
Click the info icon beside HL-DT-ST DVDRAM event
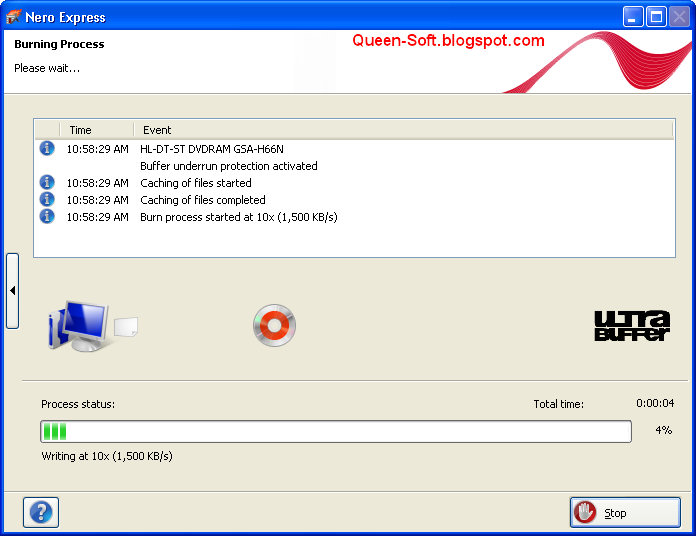(47, 148)
